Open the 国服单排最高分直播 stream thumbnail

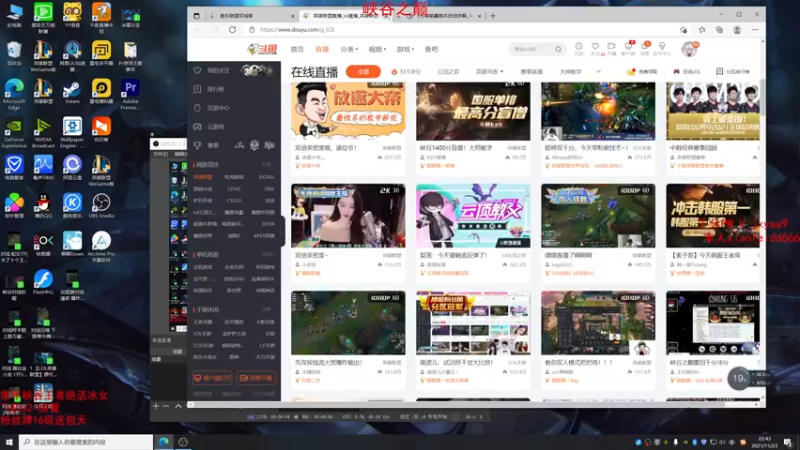(x=473, y=110)
